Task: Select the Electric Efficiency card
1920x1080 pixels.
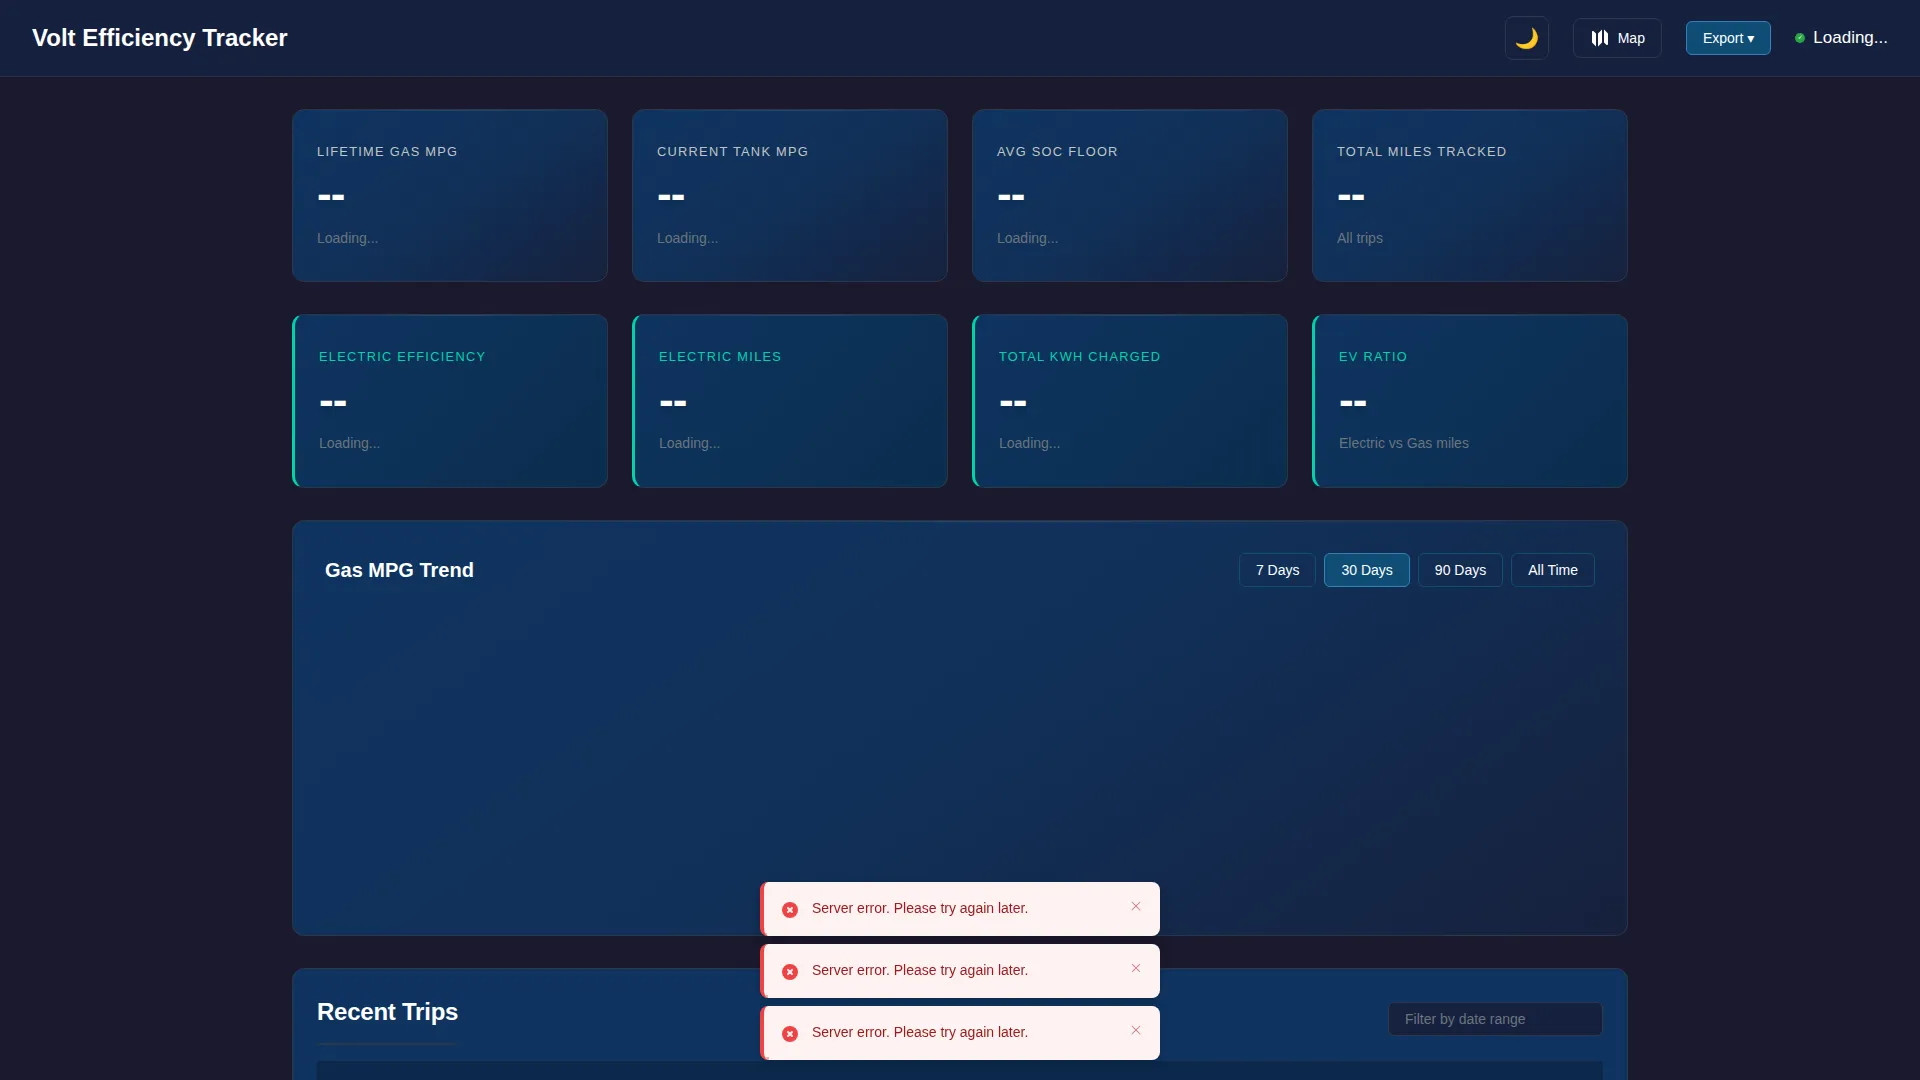Action: click(449, 401)
